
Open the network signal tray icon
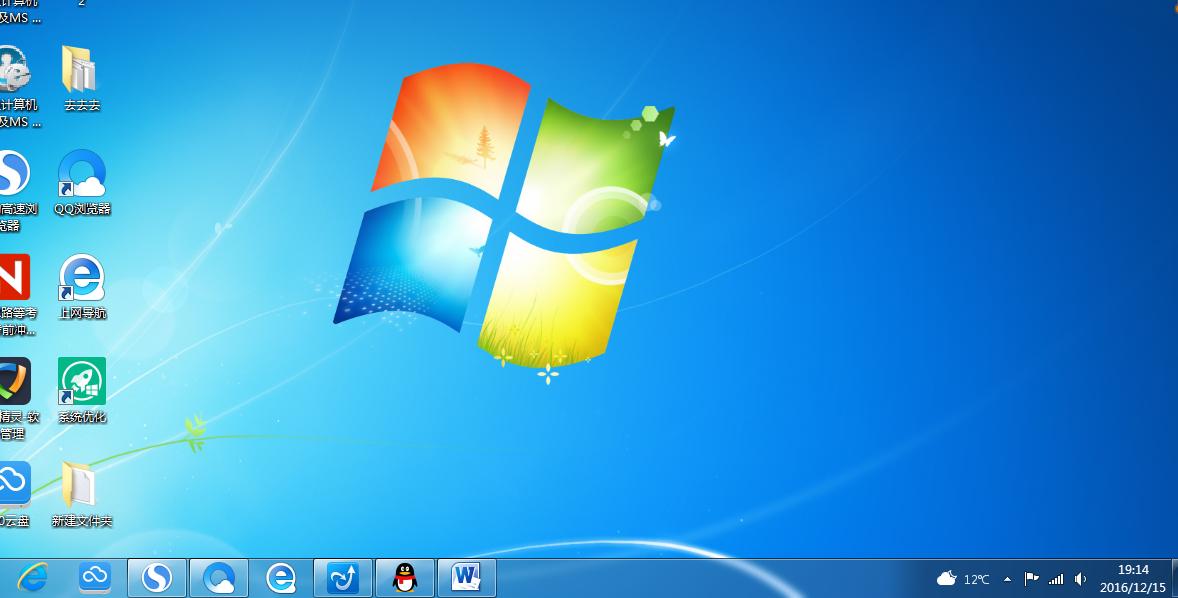click(x=1056, y=579)
